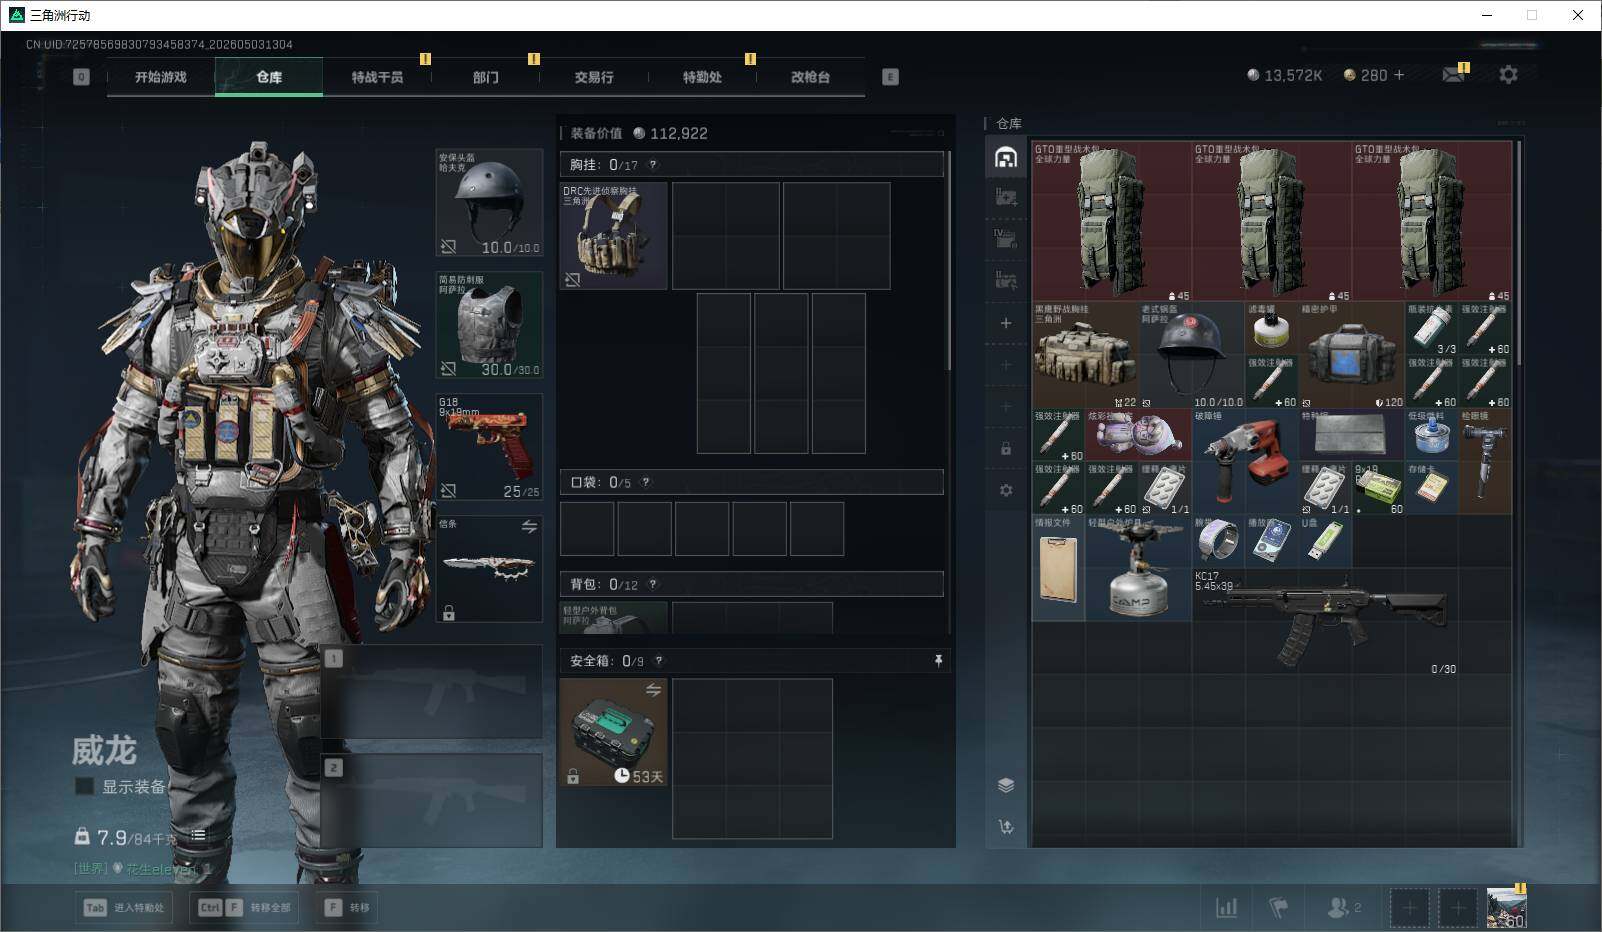This screenshot has width=1602, height=932.
Task: Expand the weight details list icon
Action: [198, 835]
